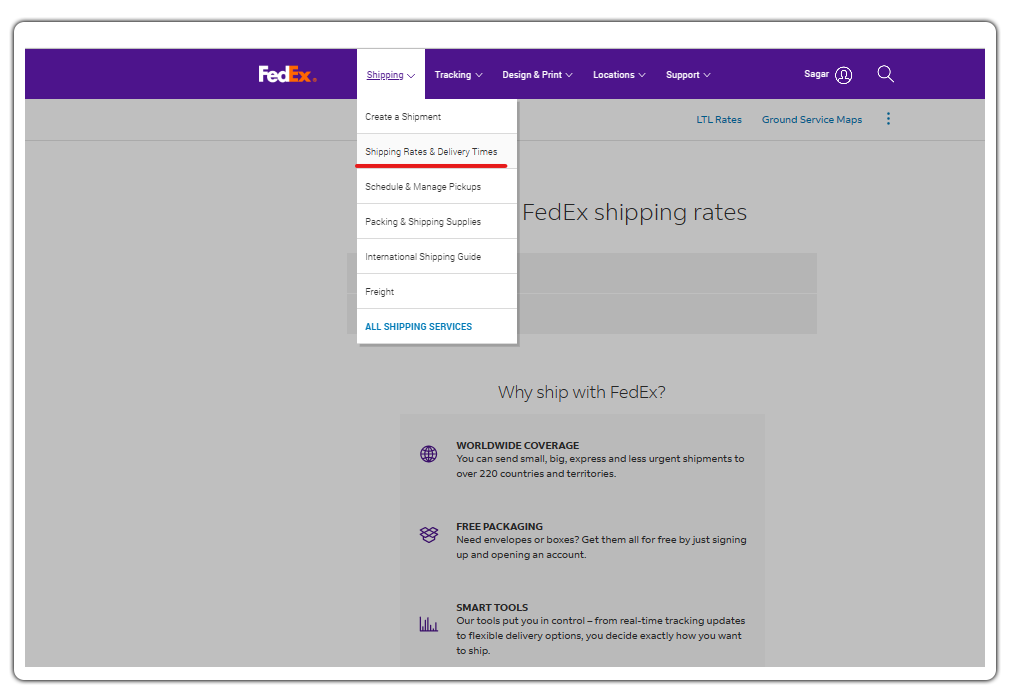The width and height of the screenshot is (1010, 697).
Task: Open International Shipping Guide
Action: pyautogui.click(x=437, y=256)
